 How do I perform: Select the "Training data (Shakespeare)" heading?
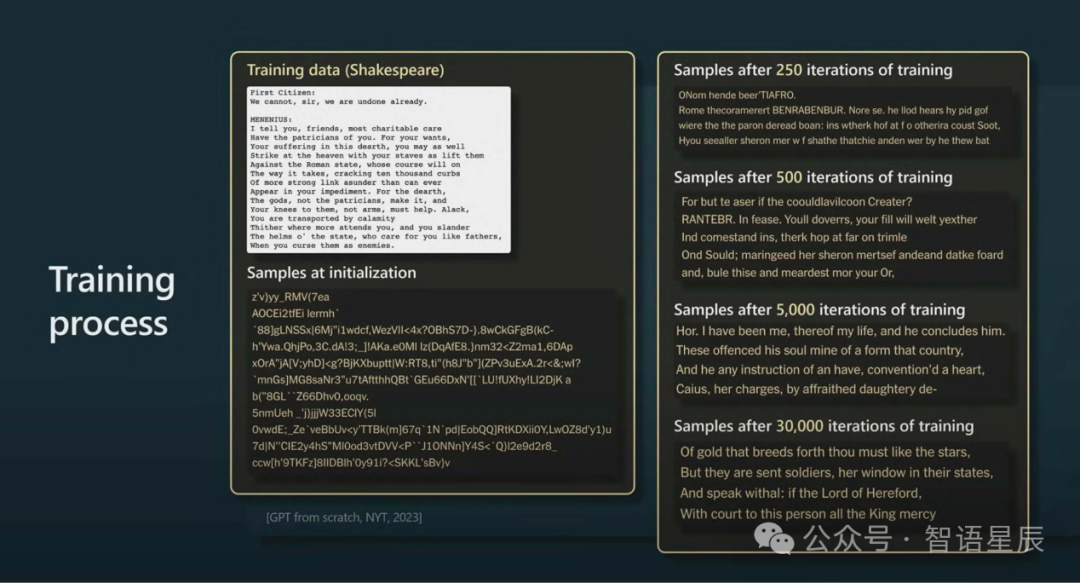pyautogui.click(x=345, y=70)
